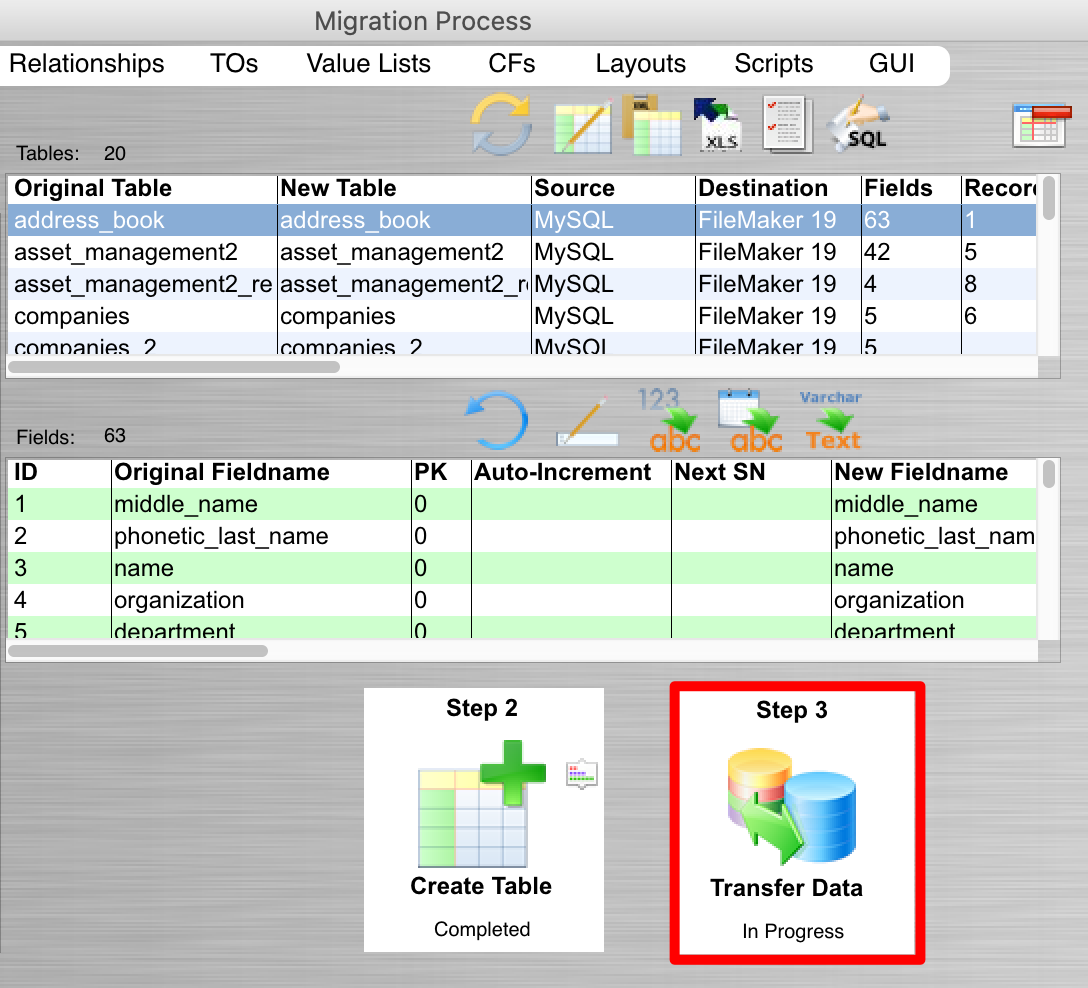Viewport: 1088px width, 988px height.
Task: Click the Step 2 Create Table button
Action: (x=483, y=820)
